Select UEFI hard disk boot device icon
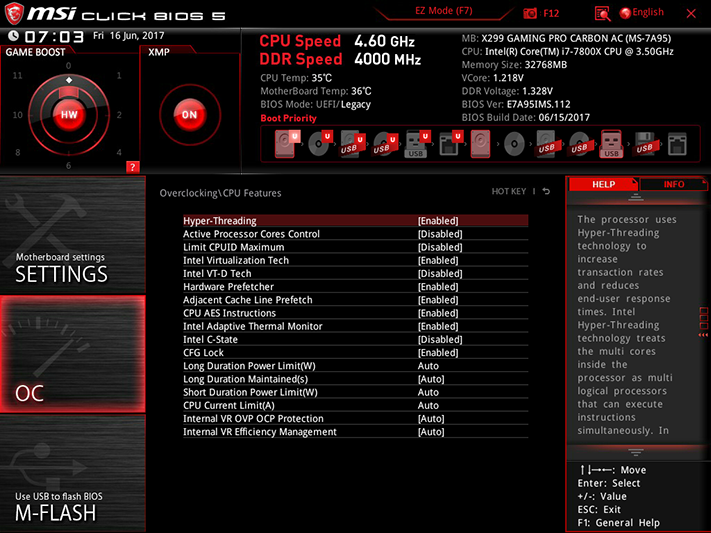Screen dimensions: 711x533 point(287,144)
